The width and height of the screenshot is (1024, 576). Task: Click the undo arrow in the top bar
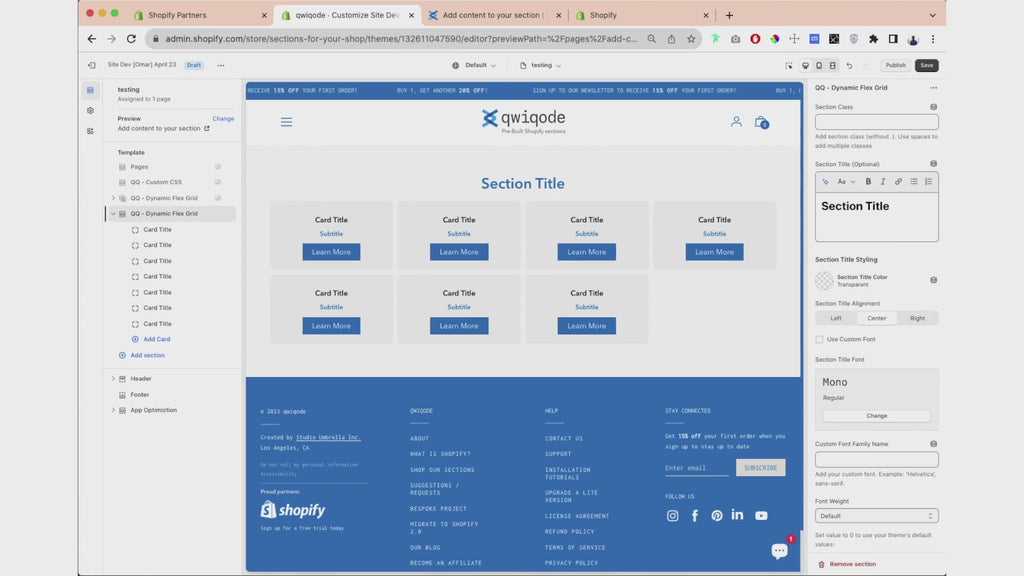[x=849, y=65]
